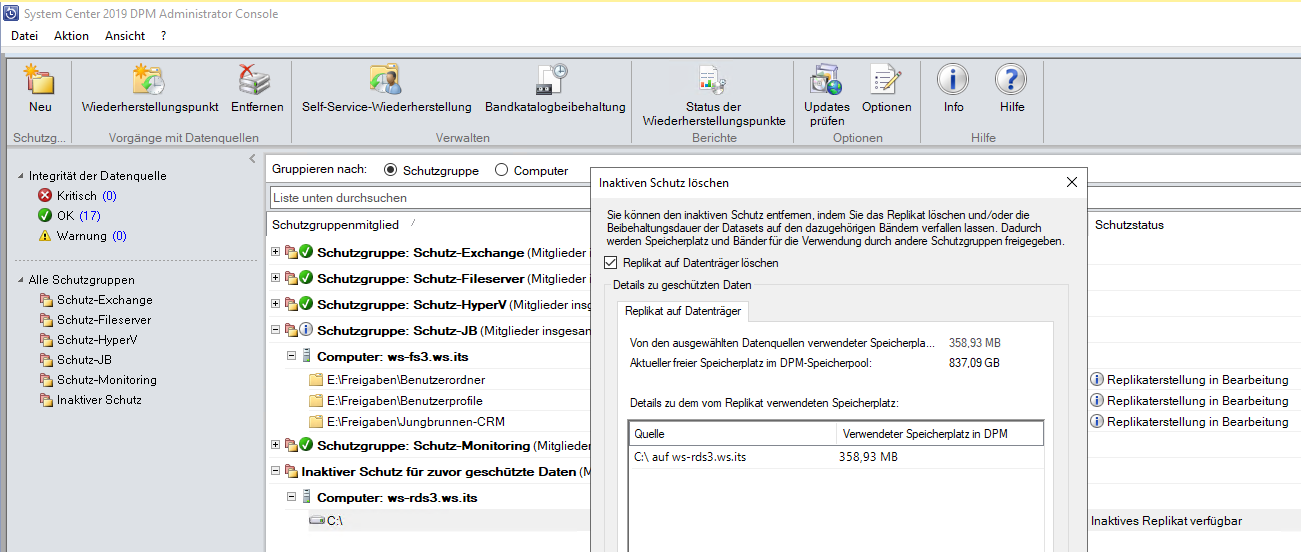Open Bandkatalogbeibehaltung settings
This screenshot has height=552, width=1301.
tap(552, 80)
